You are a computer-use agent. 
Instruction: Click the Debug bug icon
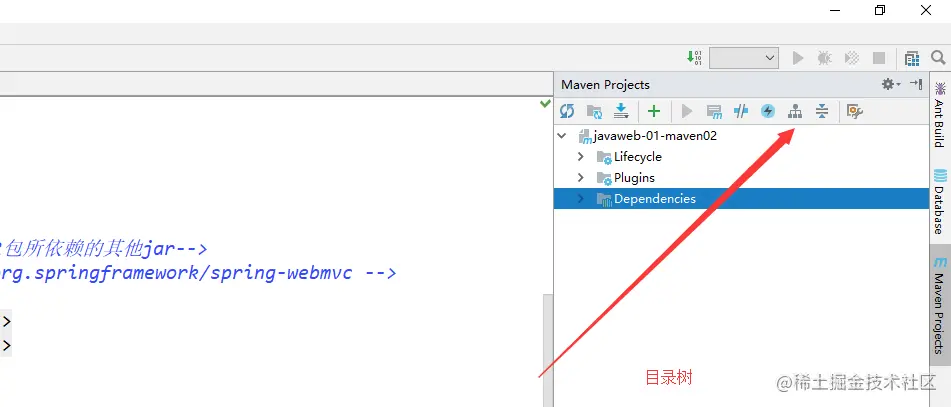[x=824, y=58]
